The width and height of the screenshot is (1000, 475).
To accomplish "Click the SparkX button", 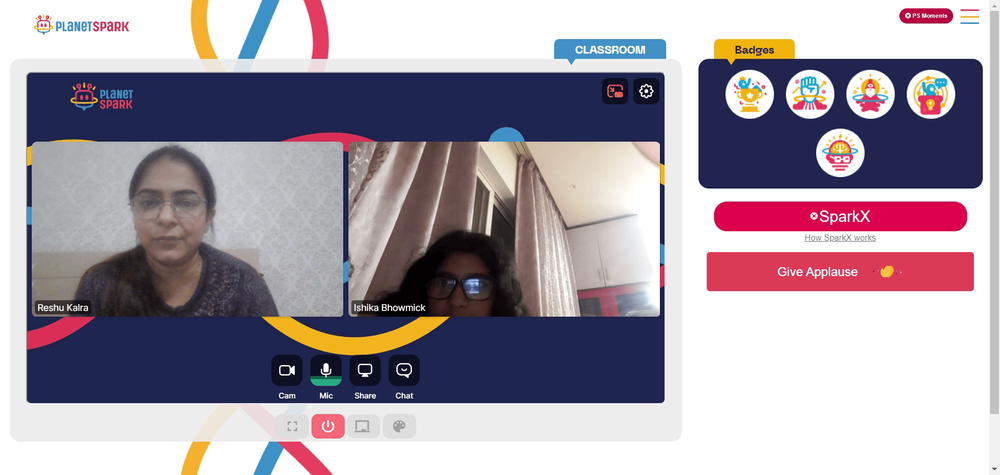I will pyautogui.click(x=840, y=216).
